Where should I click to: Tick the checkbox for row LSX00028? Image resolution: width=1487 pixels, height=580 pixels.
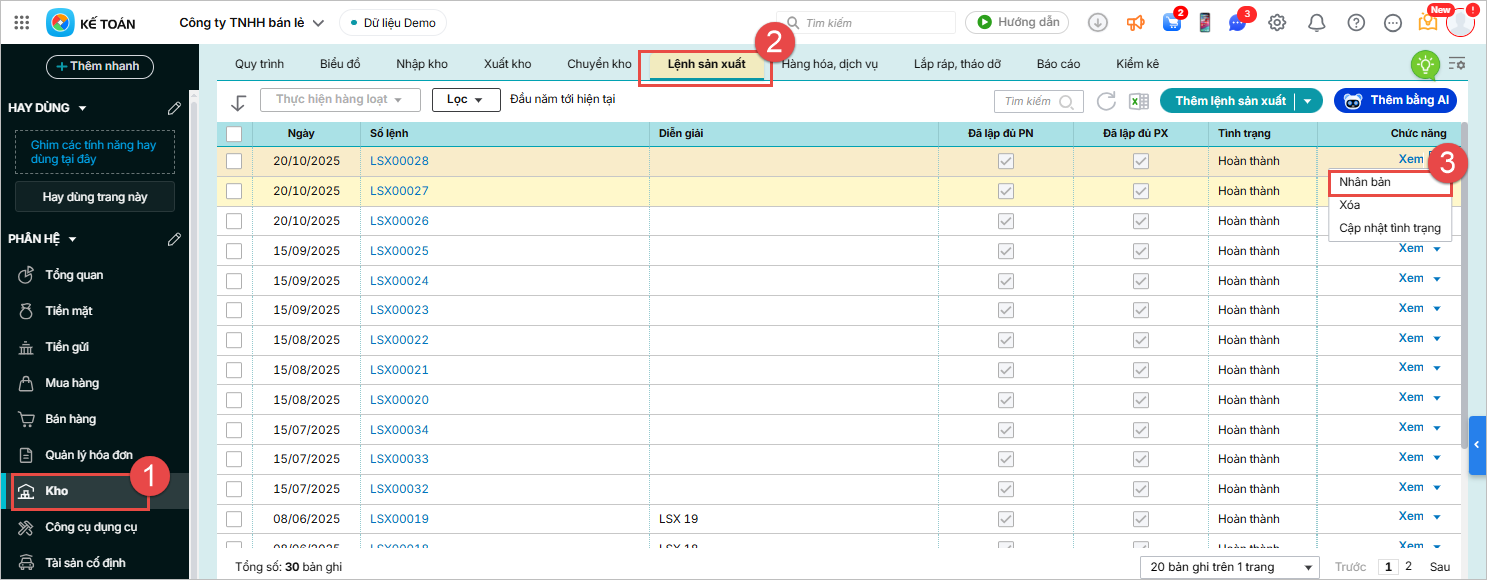(x=234, y=161)
